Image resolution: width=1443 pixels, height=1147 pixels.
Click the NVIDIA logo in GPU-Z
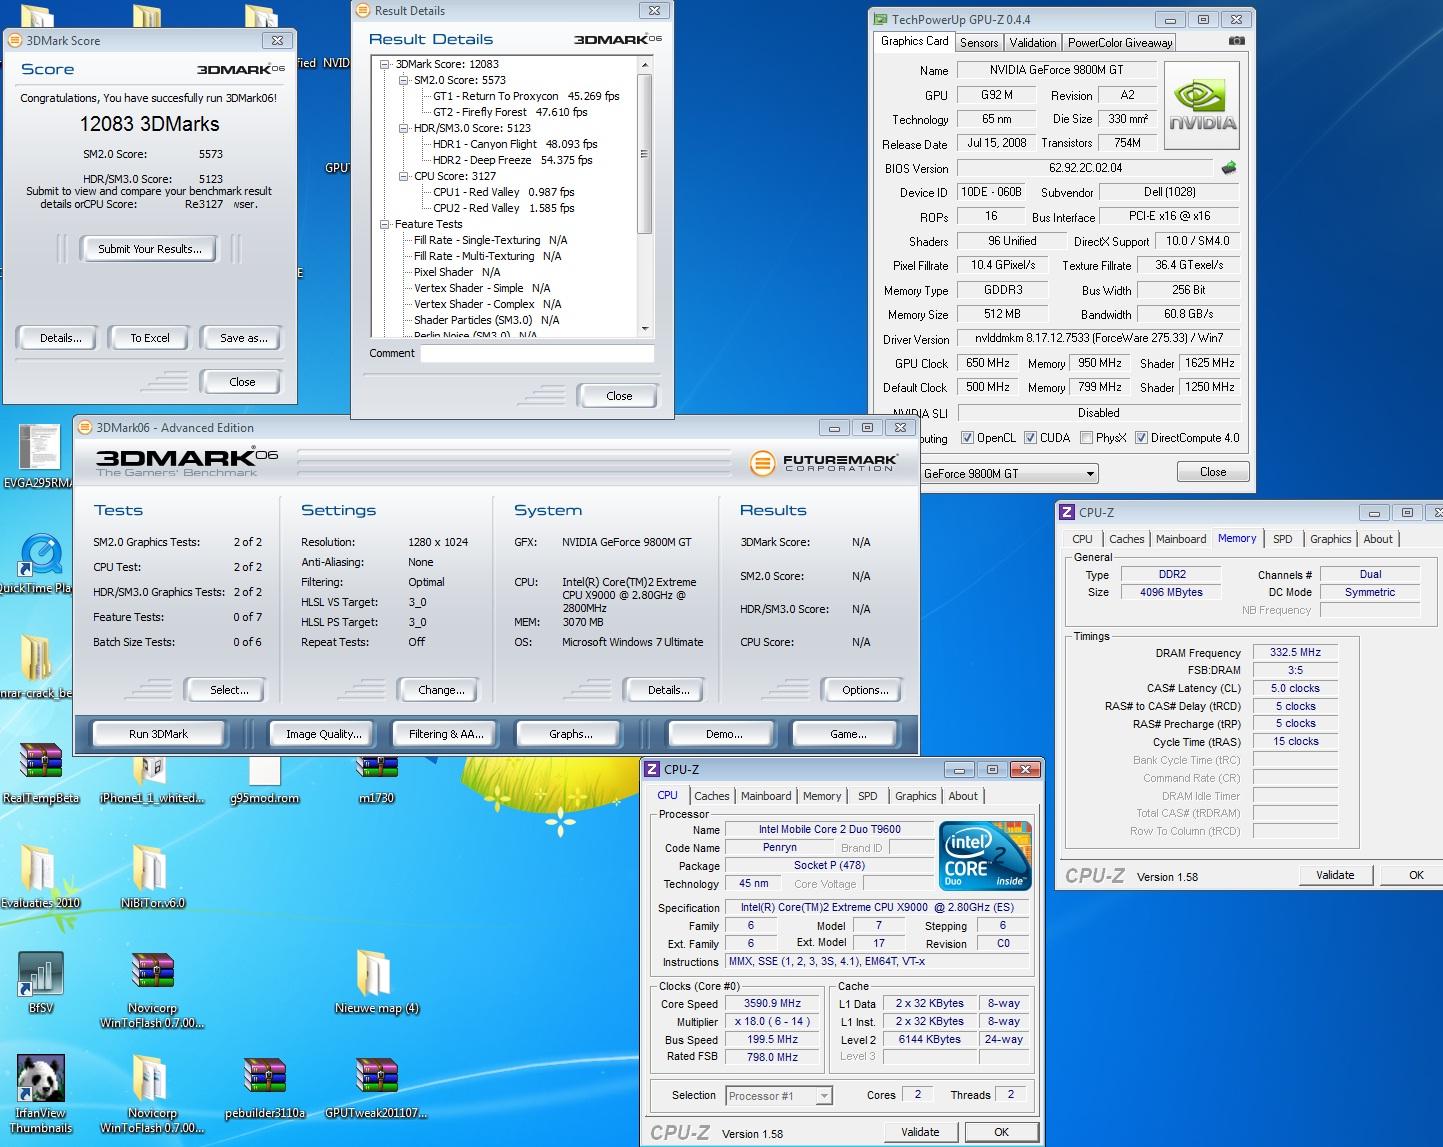(x=1203, y=106)
